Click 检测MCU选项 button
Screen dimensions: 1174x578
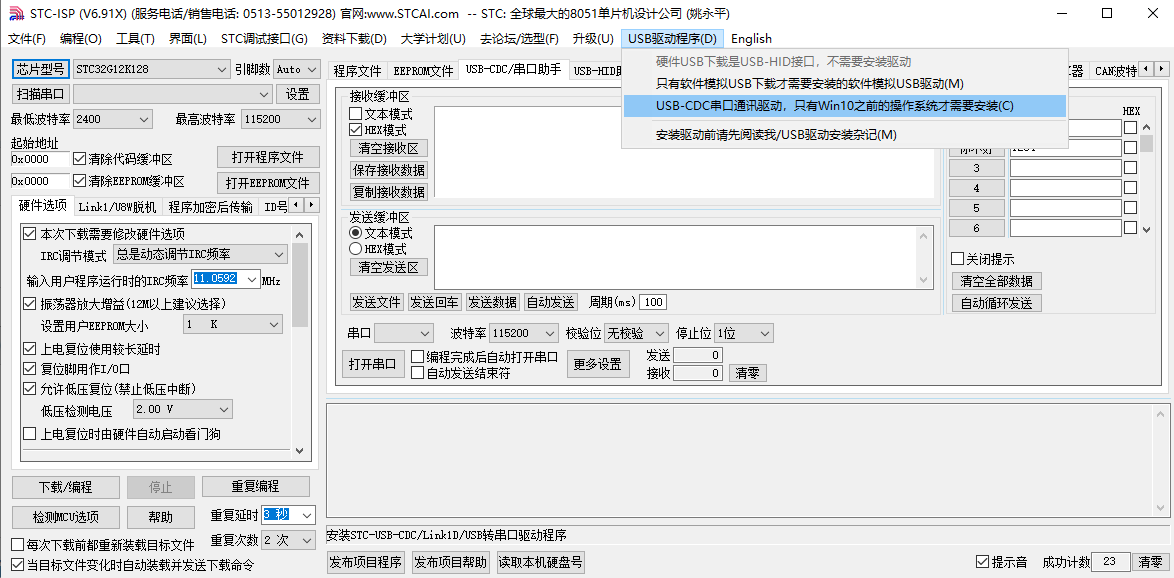coord(65,517)
